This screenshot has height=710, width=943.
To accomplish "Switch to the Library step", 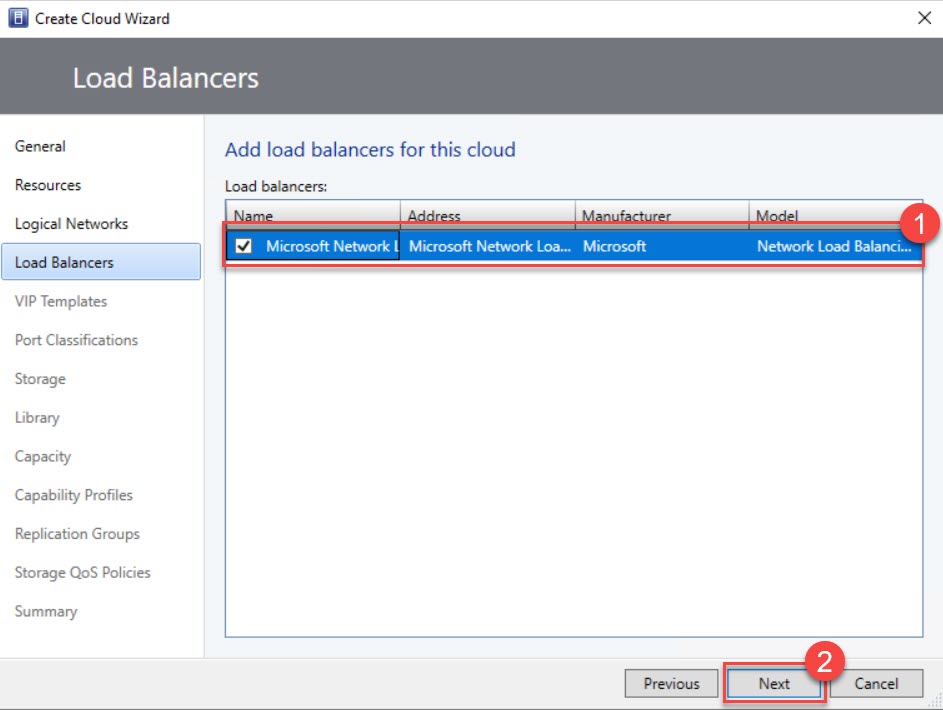I will click(37, 418).
